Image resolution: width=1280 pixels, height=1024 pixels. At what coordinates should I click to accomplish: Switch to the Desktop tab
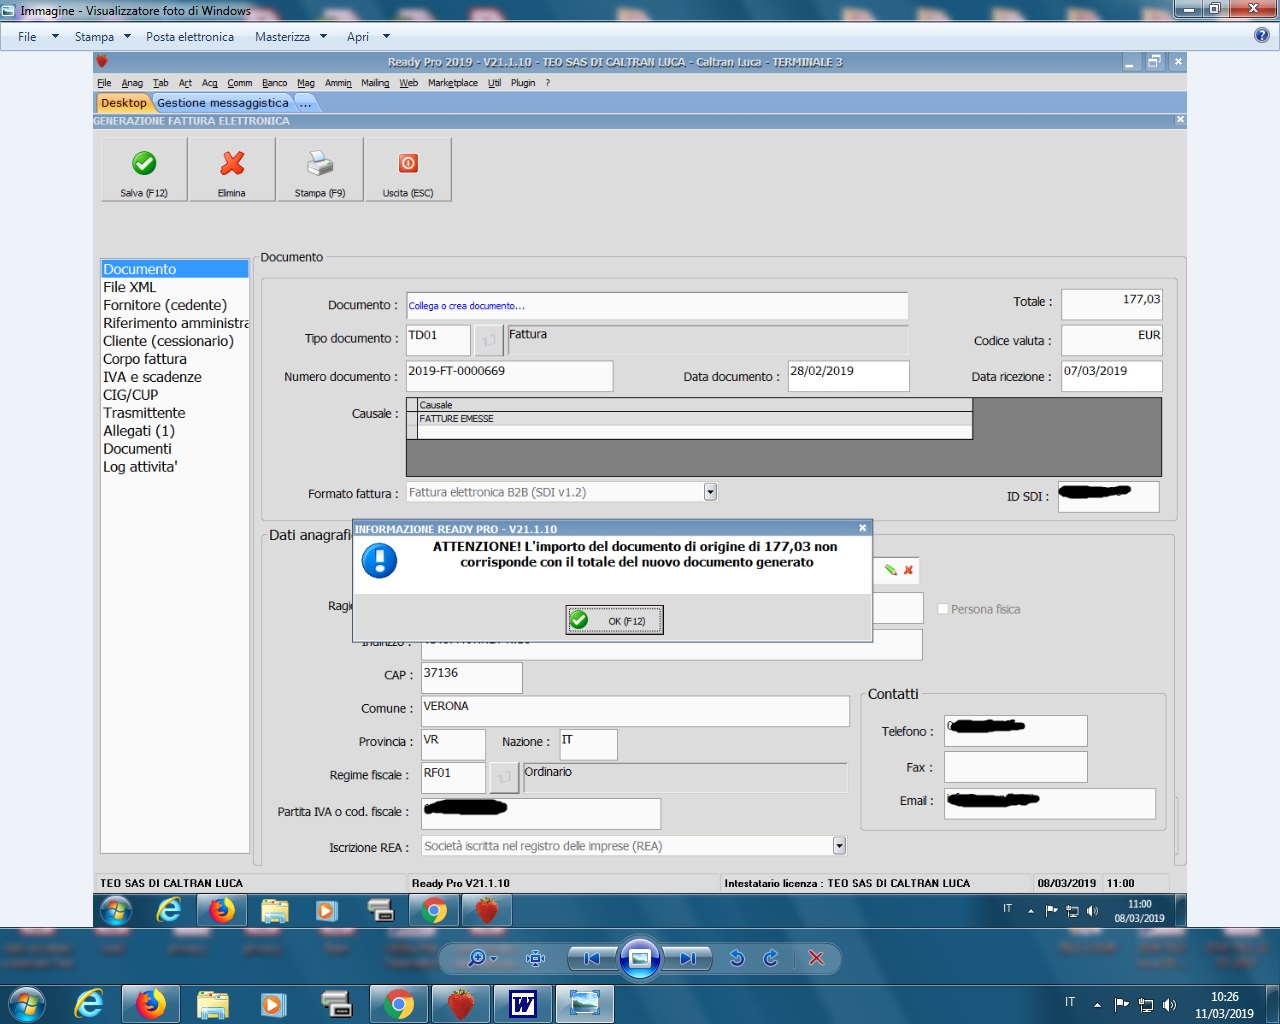pyautogui.click(x=124, y=103)
